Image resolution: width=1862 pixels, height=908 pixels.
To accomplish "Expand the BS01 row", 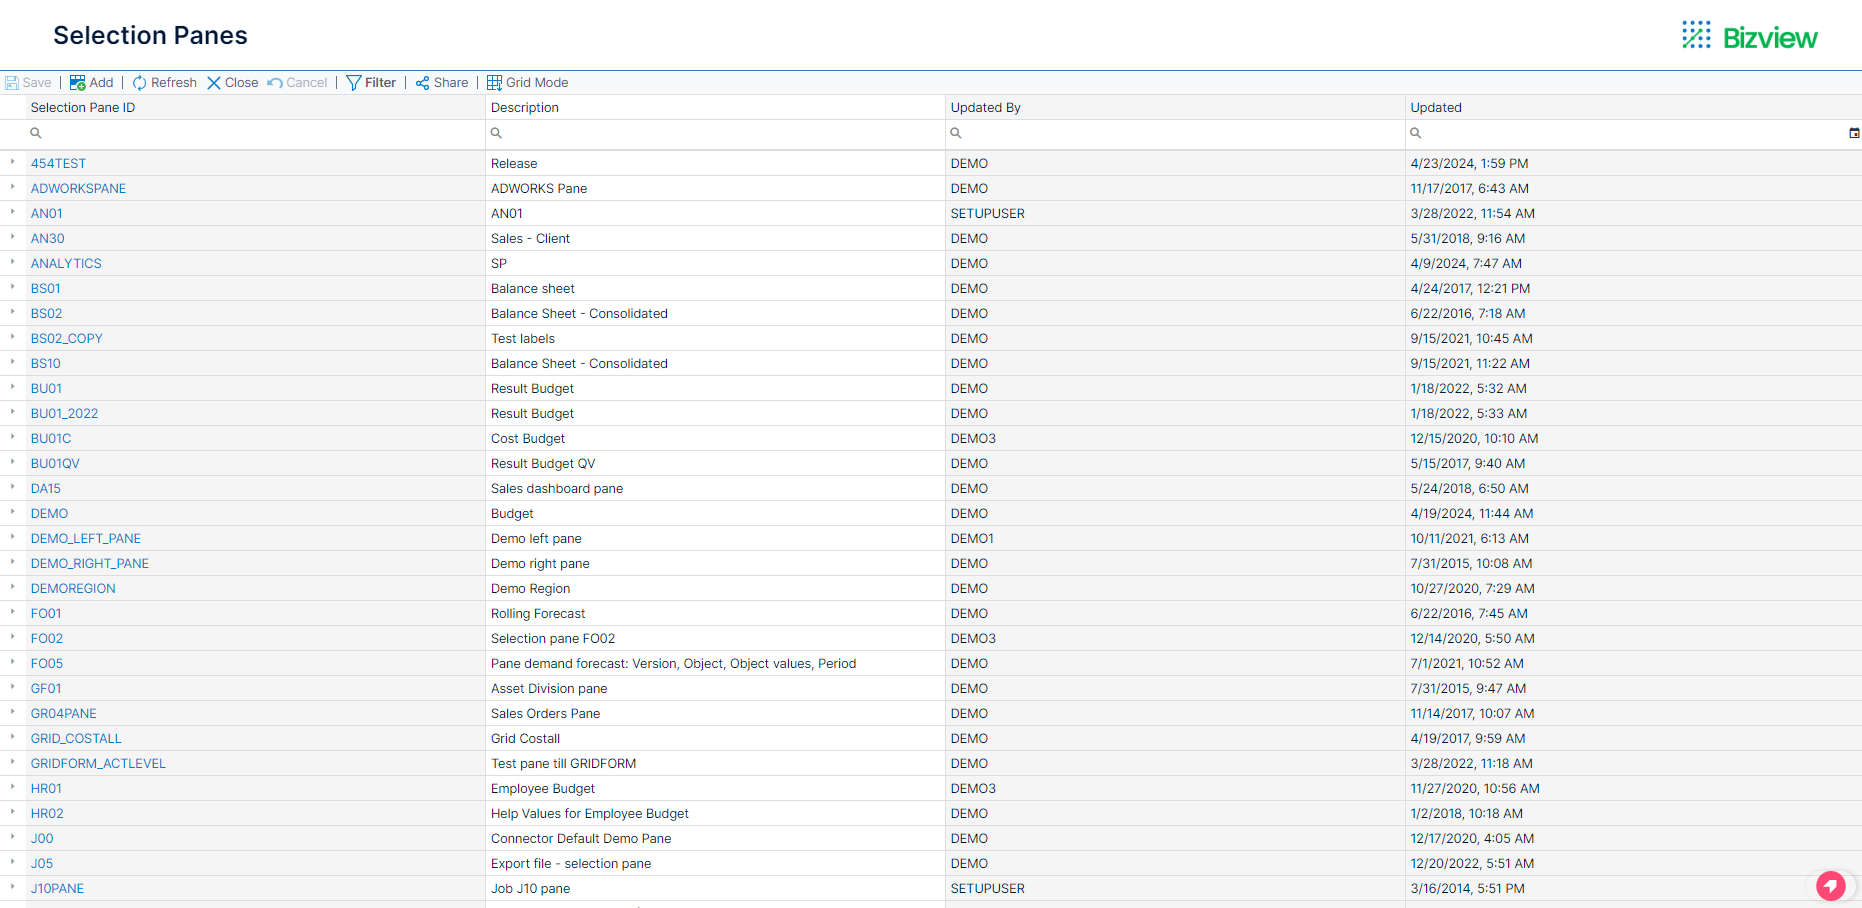I will tap(11, 288).
